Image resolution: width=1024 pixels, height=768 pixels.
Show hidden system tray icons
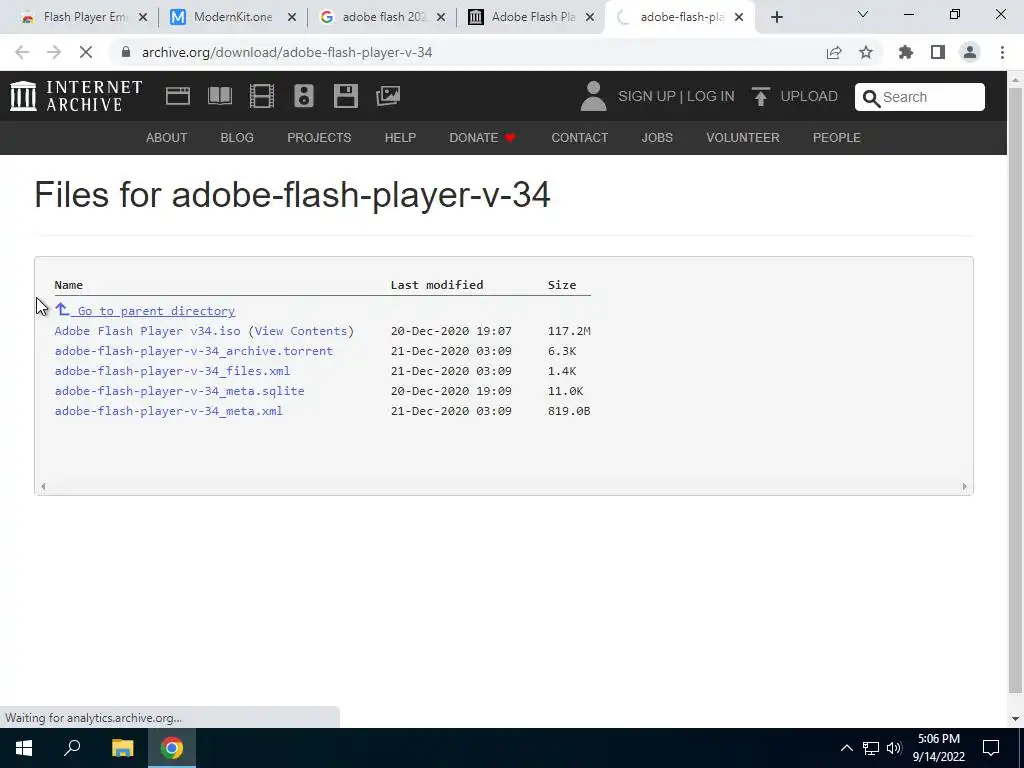[846, 748]
